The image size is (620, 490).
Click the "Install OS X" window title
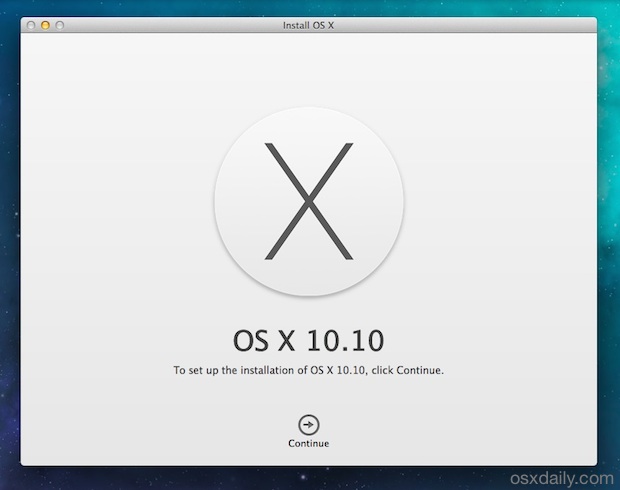pos(308,25)
